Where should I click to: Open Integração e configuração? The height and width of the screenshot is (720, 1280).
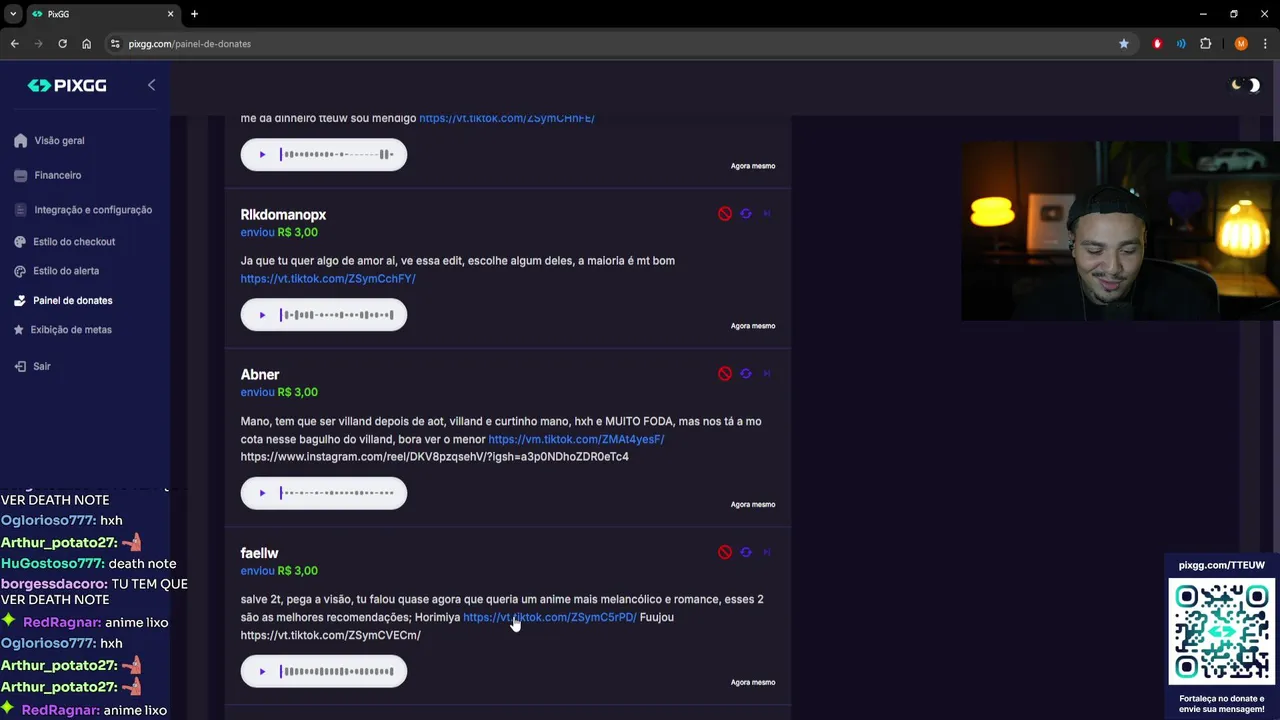click(85, 210)
